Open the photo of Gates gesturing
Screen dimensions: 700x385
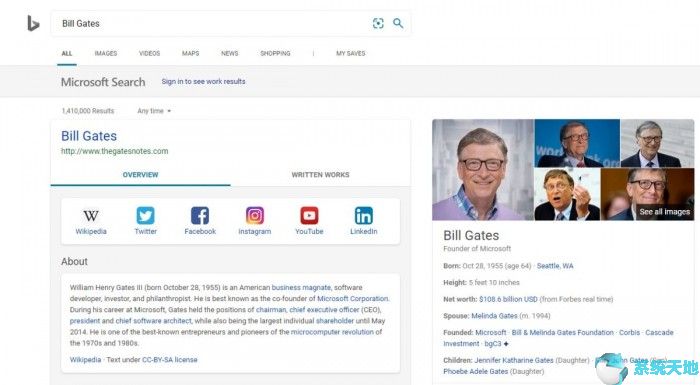click(x=567, y=194)
